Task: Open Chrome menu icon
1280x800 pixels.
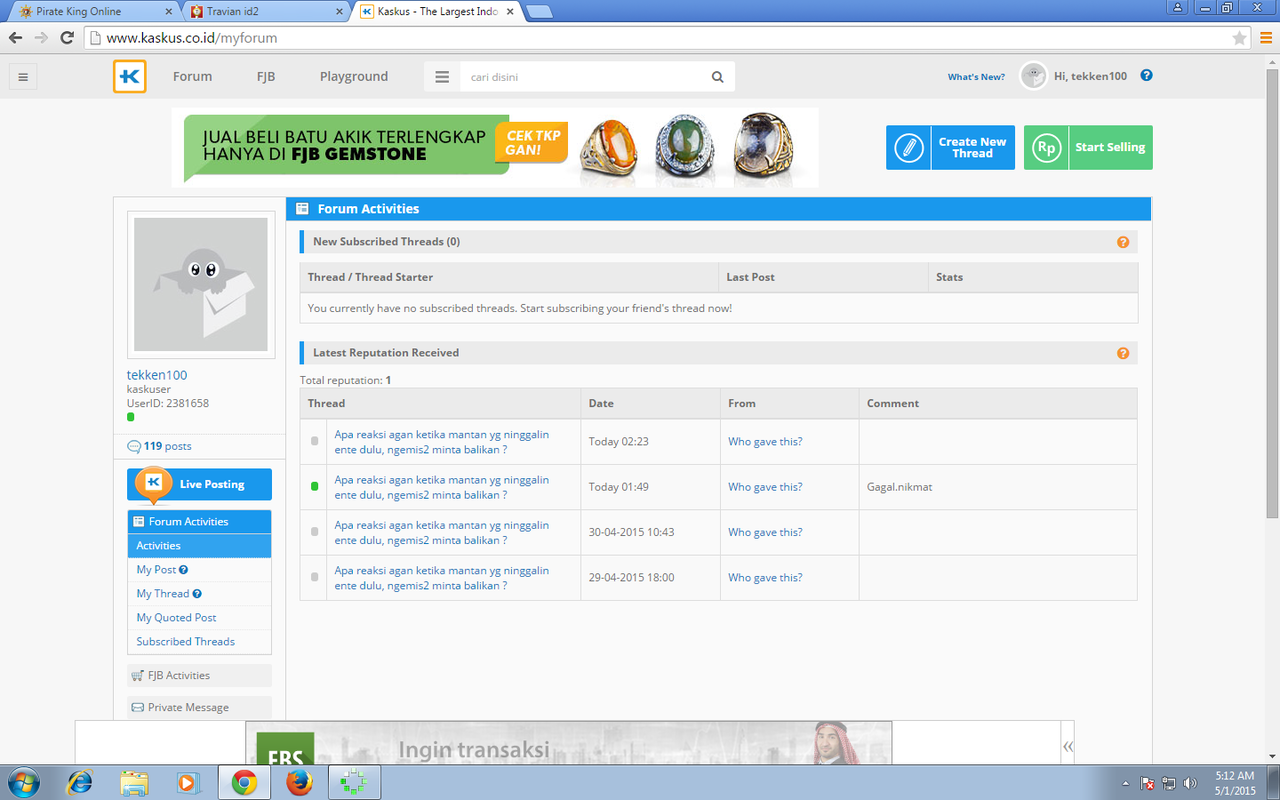Action: tap(1265, 38)
